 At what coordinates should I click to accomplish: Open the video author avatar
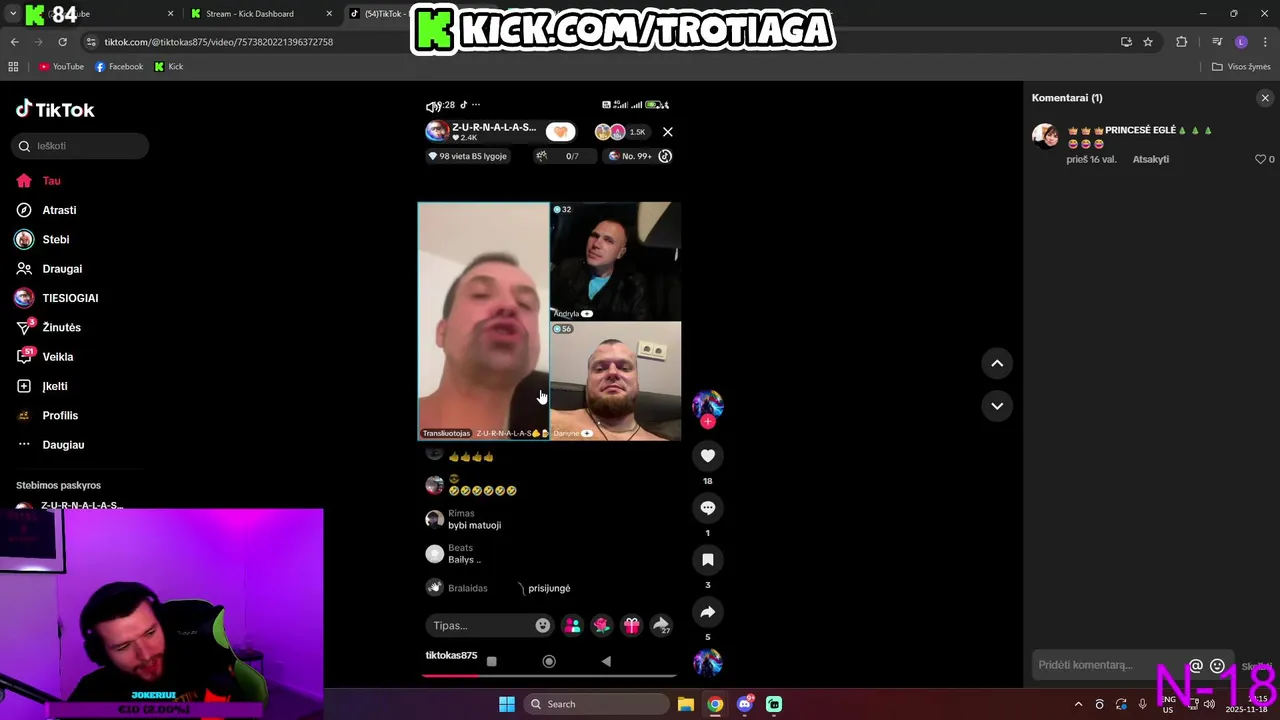[x=708, y=403]
